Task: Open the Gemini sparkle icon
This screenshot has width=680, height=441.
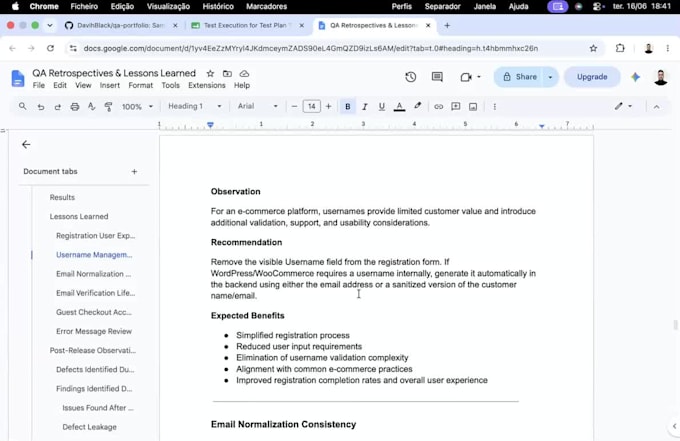Action: 635,77
